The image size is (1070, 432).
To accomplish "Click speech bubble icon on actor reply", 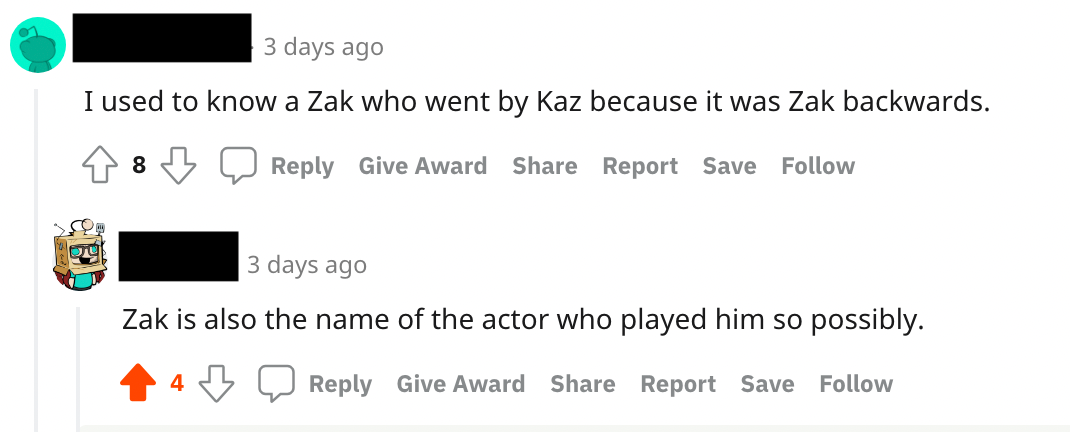I will click(x=277, y=384).
